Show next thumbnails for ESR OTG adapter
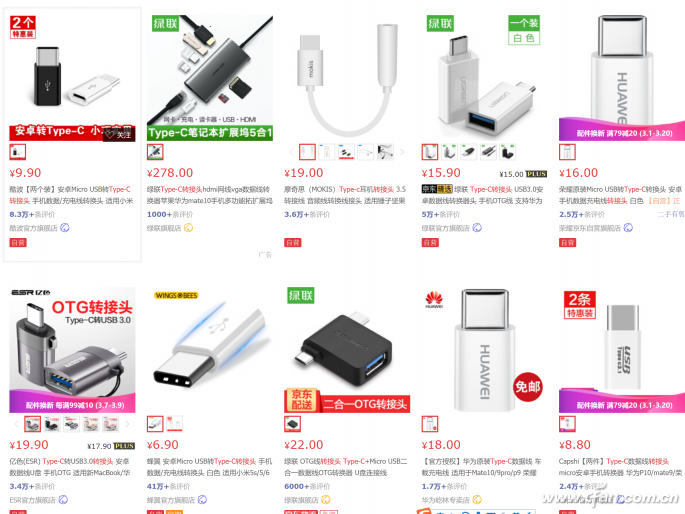Image resolution: width=685 pixels, height=514 pixels. pyautogui.click(x=128, y=424)
